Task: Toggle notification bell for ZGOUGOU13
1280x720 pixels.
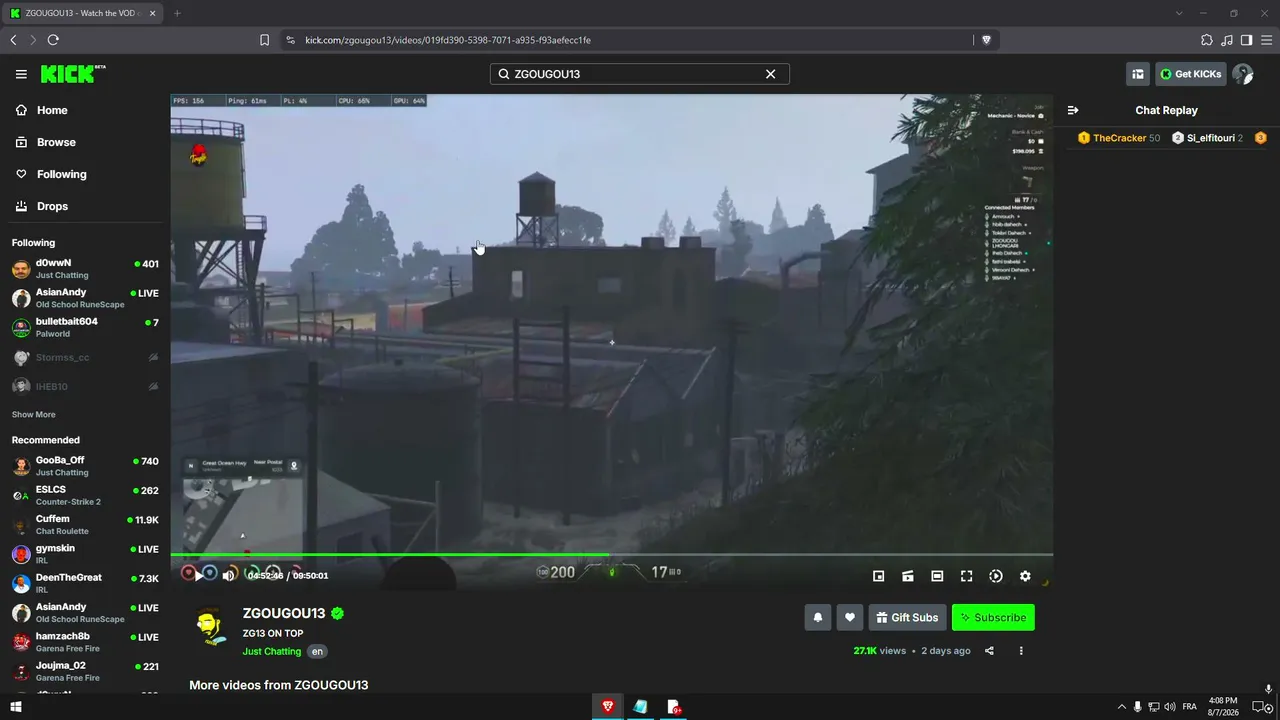Action: click(x=818, y=617)
